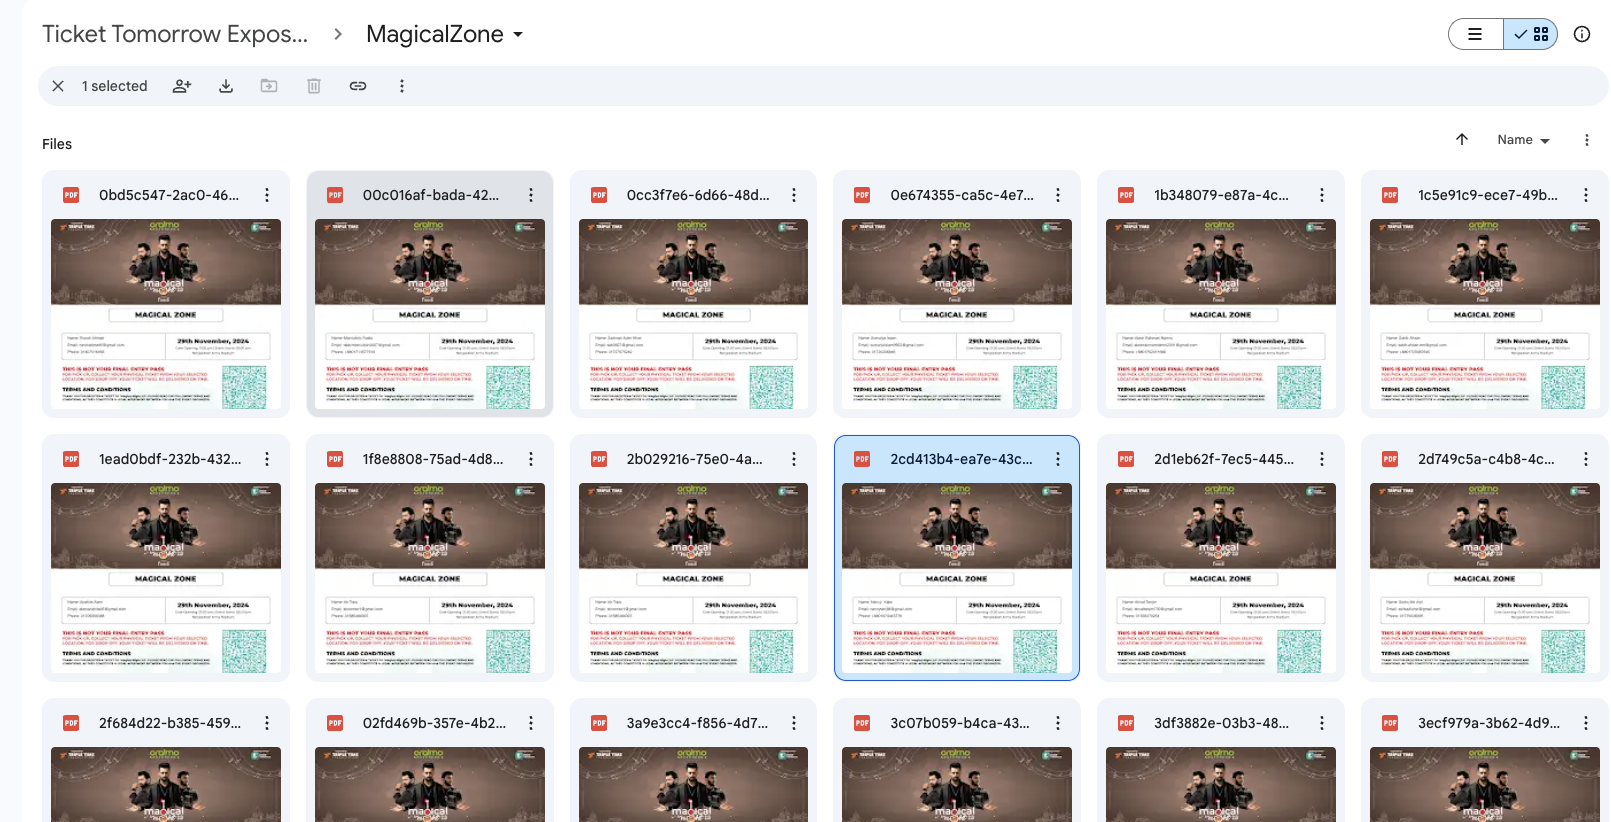Select the 2d1eb62f-7ec5-445... ticket thumbnail
The image size is (1611, 822).
(x=1221, y=578)
